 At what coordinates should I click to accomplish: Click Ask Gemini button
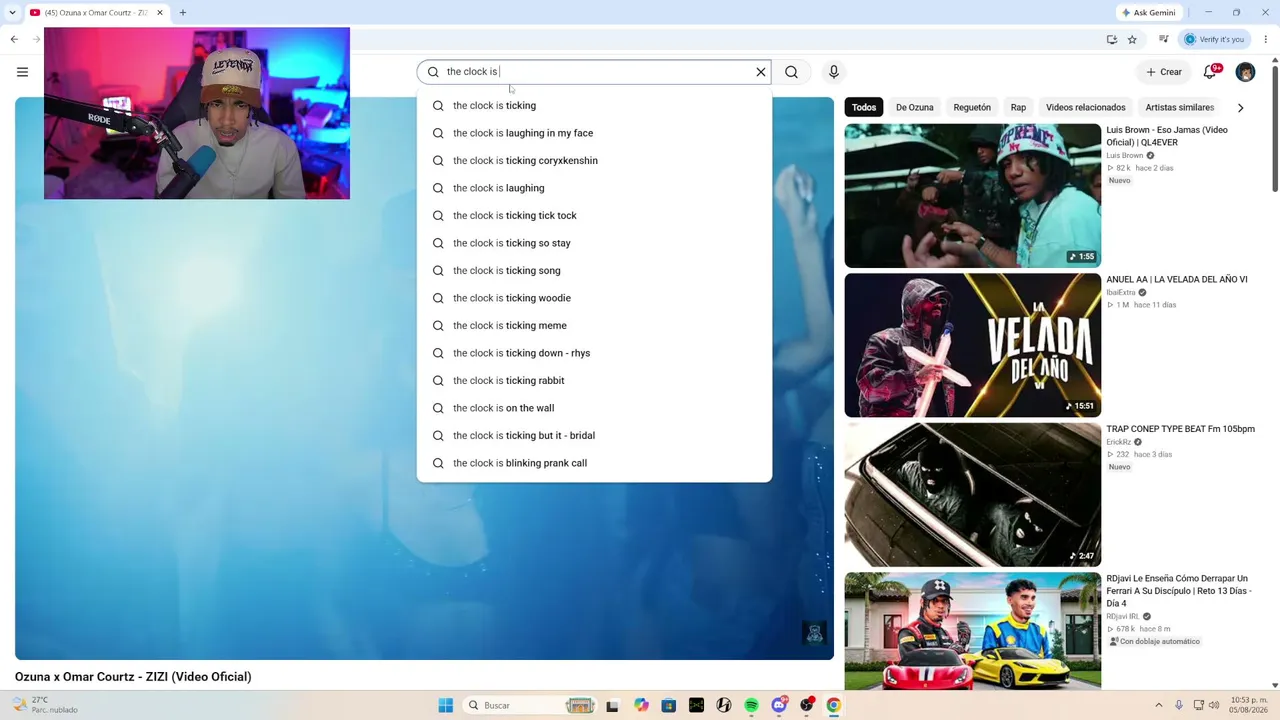click(1149, 13)
